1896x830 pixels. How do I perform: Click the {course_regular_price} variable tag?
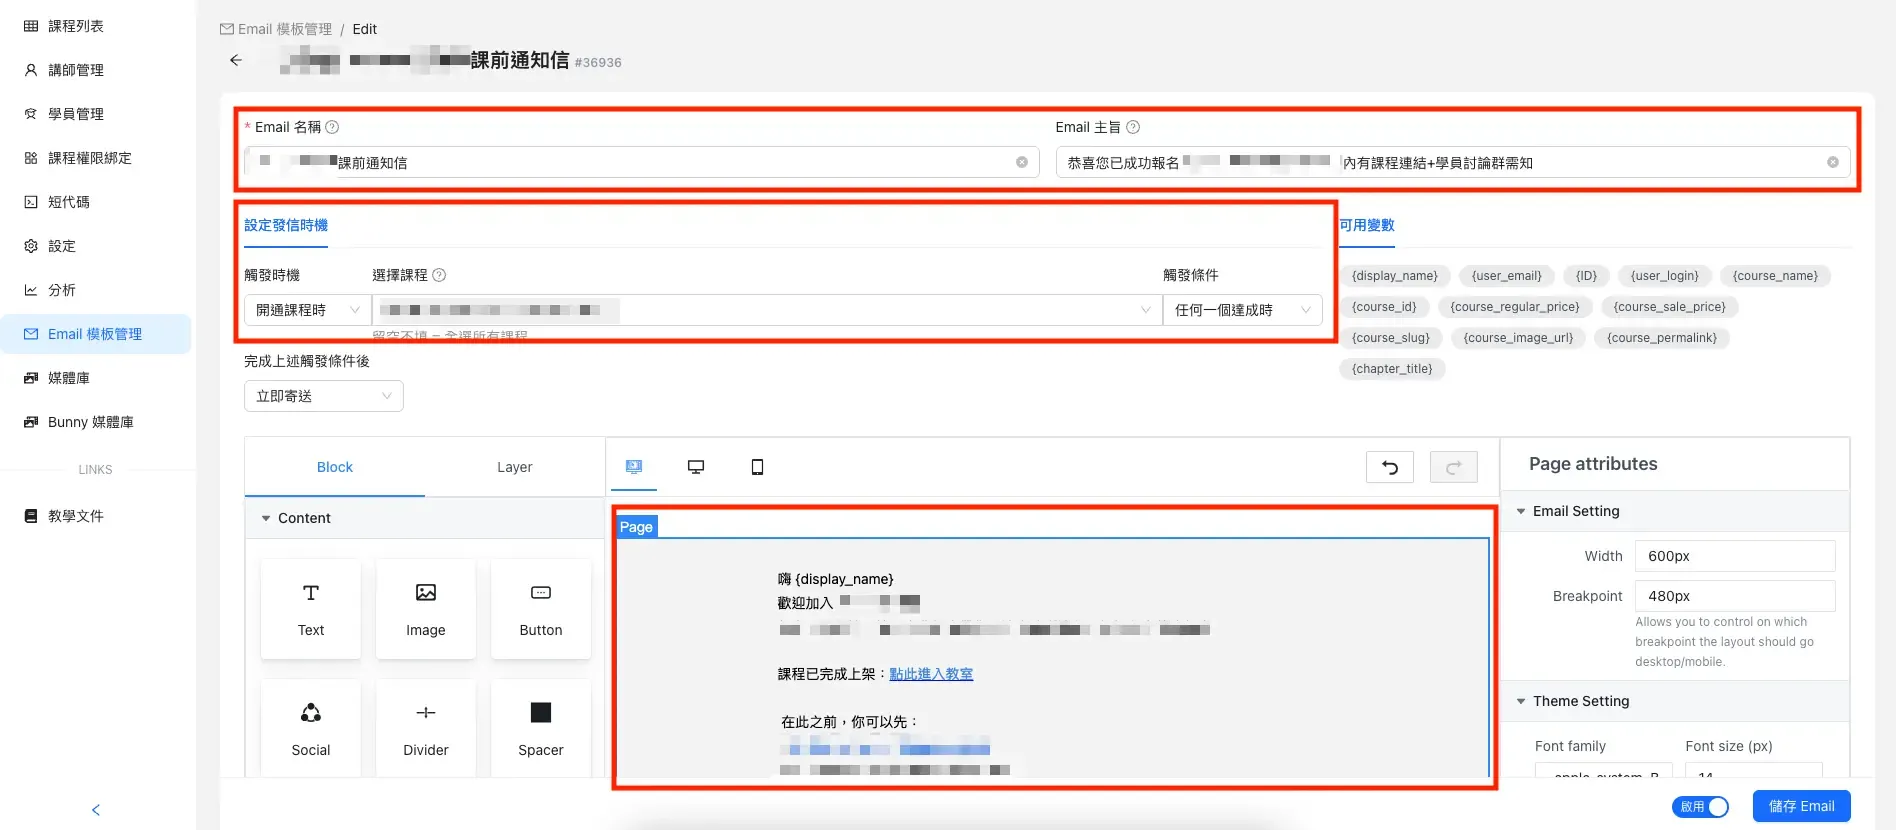(x=1515, y=307)
